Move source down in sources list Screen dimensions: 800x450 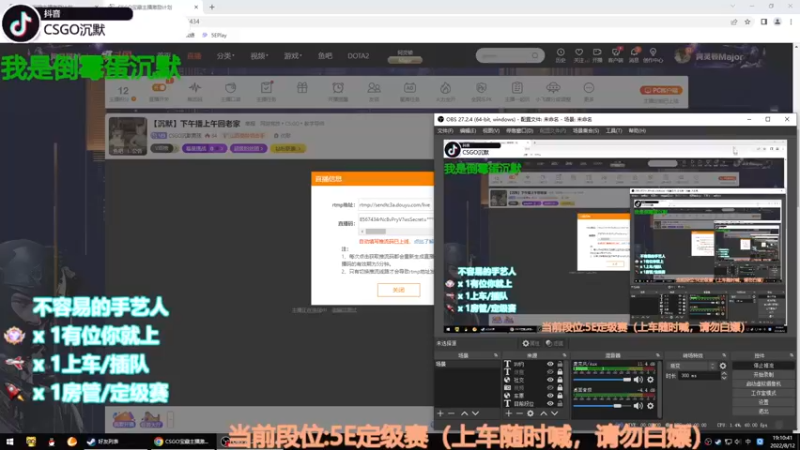[x=555, y=413]
